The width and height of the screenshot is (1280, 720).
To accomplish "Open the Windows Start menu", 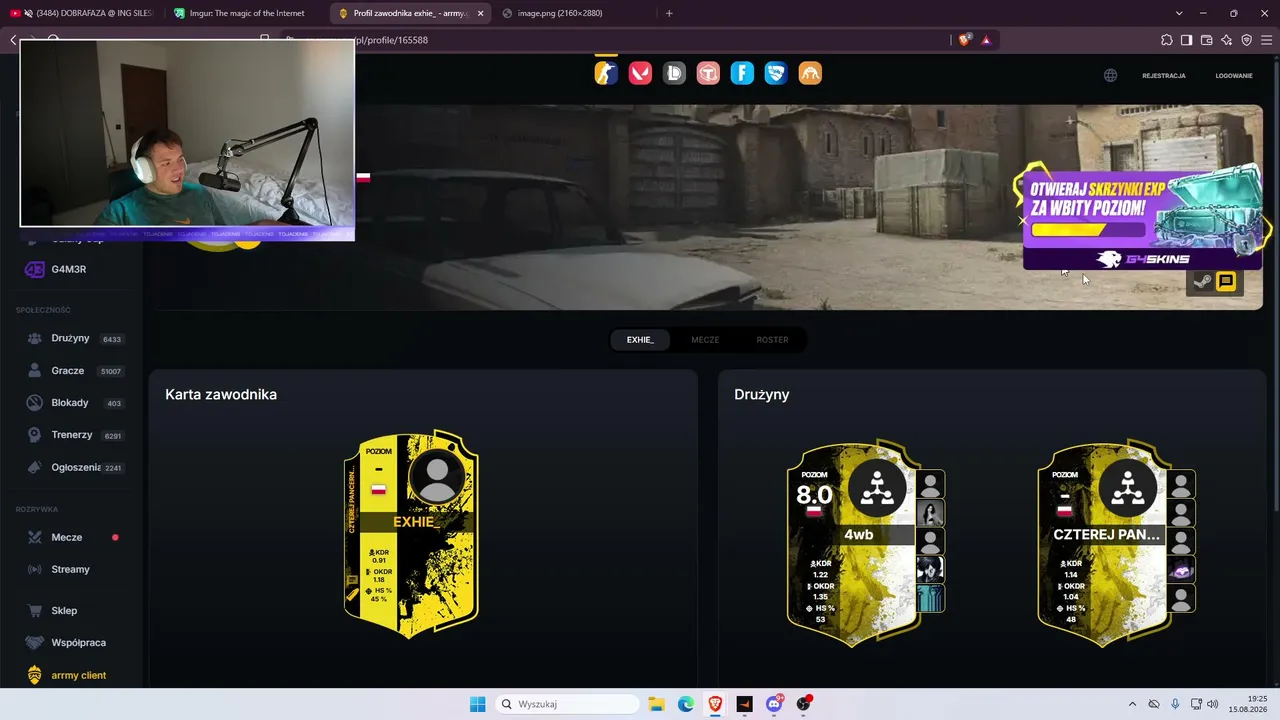I will 478,704.
